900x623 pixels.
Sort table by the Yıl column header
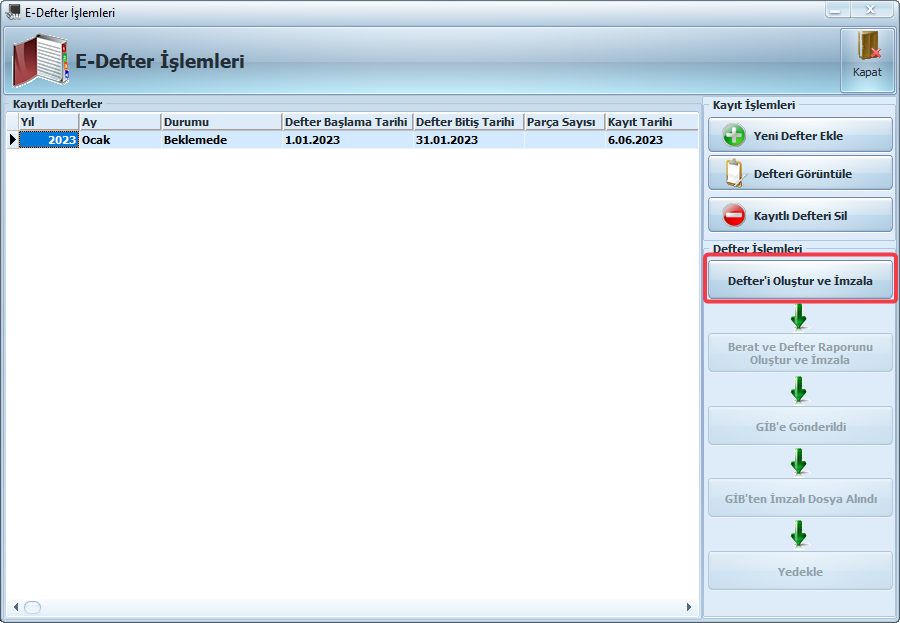[49, 122]
